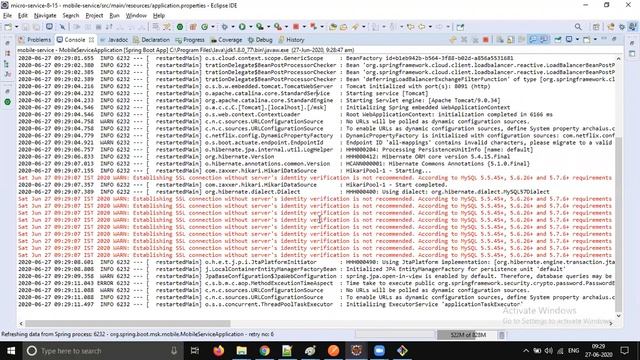Open the Navigate menu

click(x=45, y=16)
